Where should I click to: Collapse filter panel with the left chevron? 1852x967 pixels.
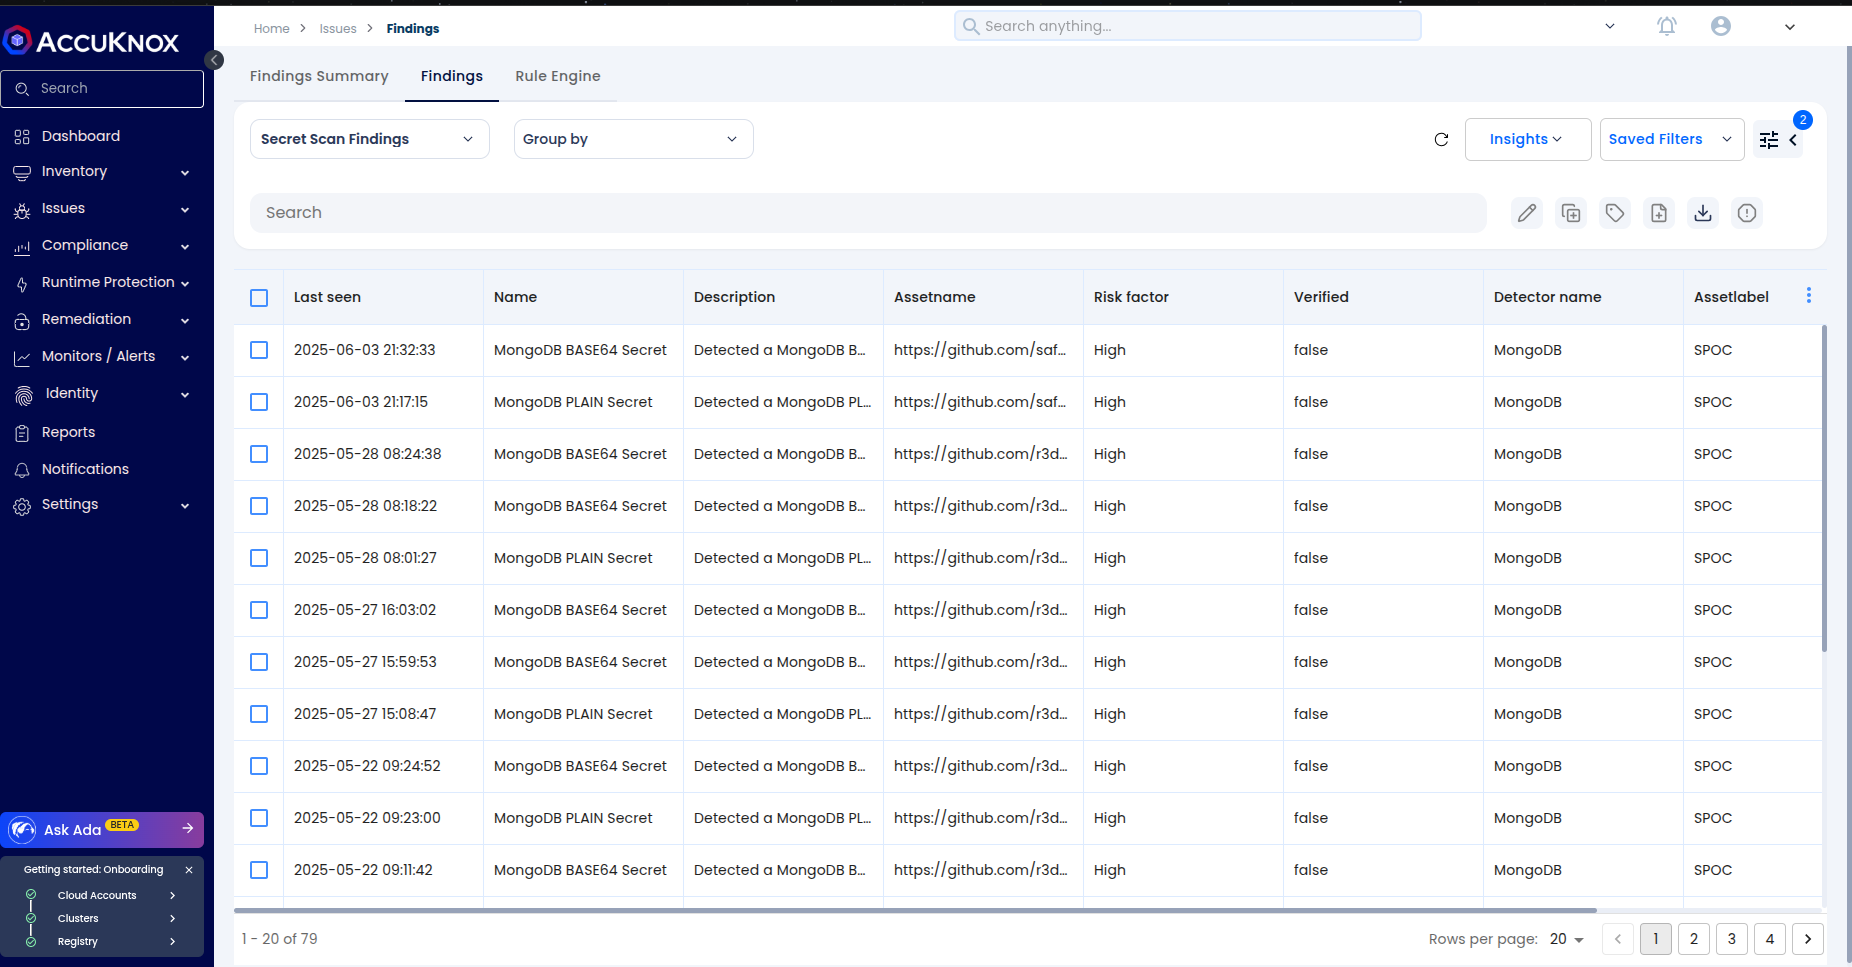pyautogui.click(x=1793, y=140)
